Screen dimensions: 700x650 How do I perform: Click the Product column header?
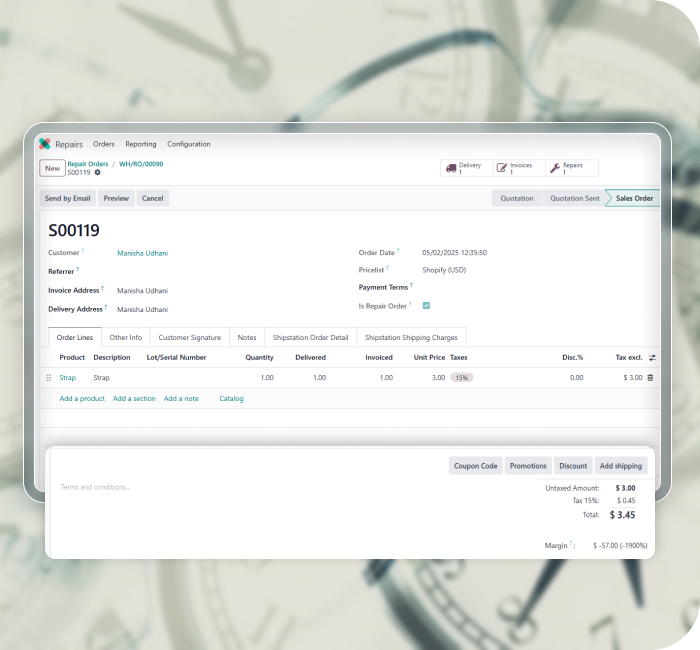(x=72, y=358)
